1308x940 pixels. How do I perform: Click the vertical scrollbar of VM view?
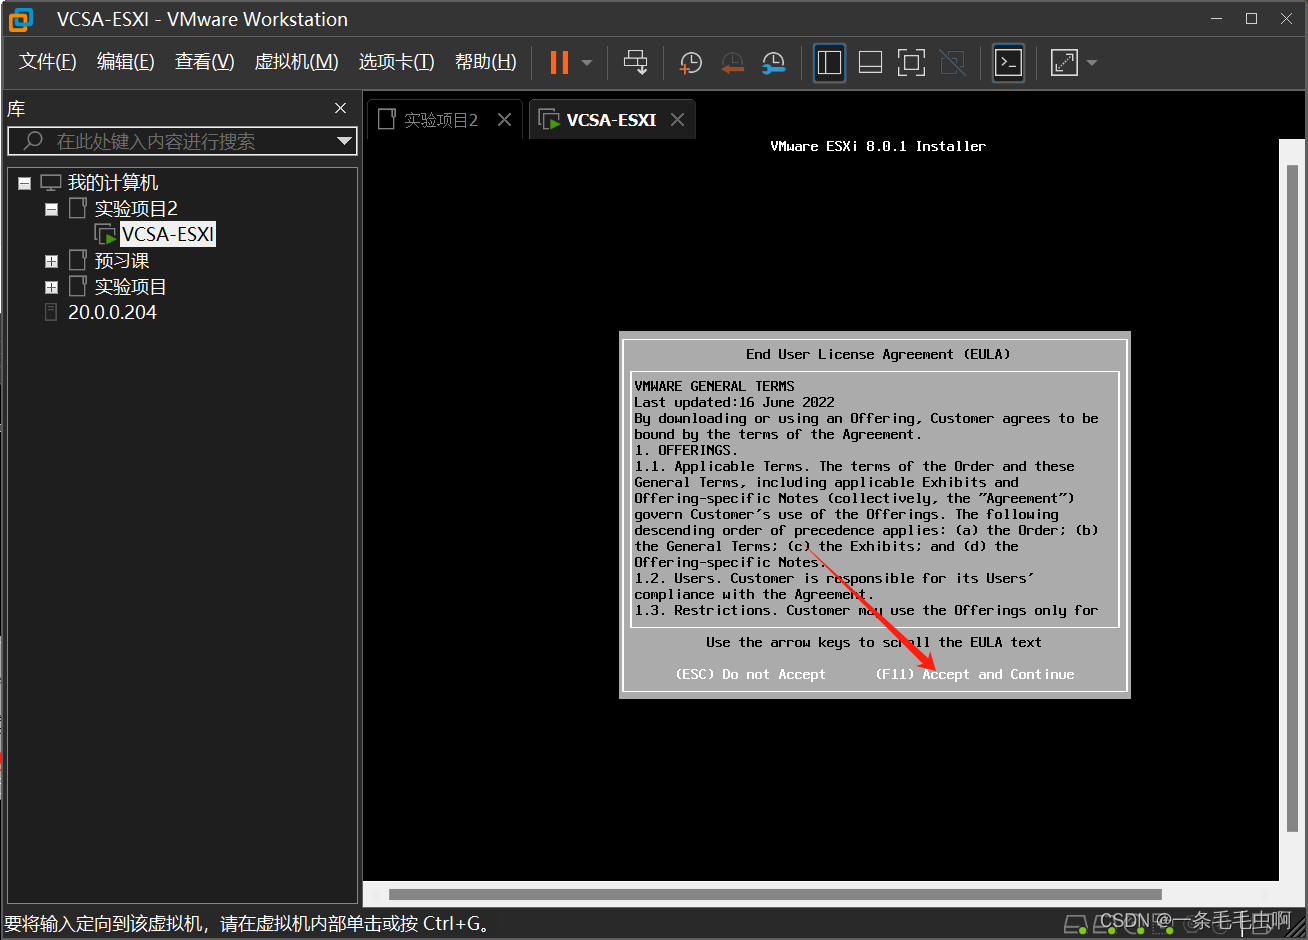coord(1292,497)
